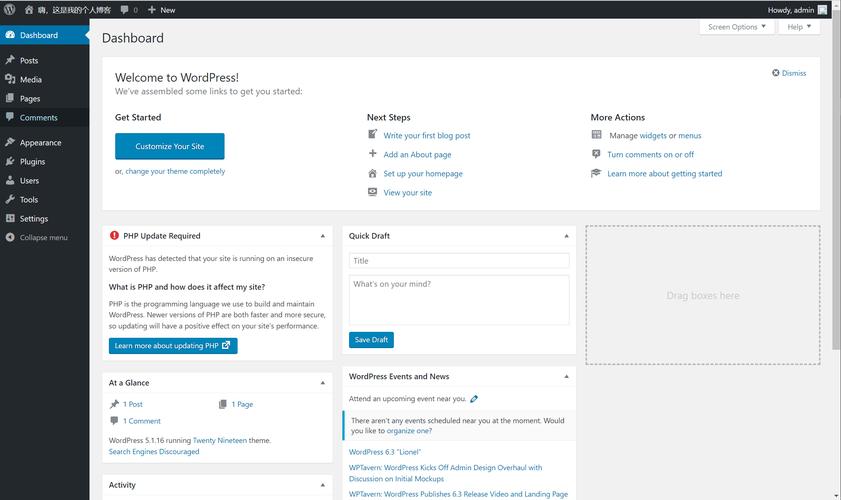Viewport: 841px width, 500px height.
Task: Click the admin avatar in top bar
Action: pyautogui.click(x=822, y=10)
